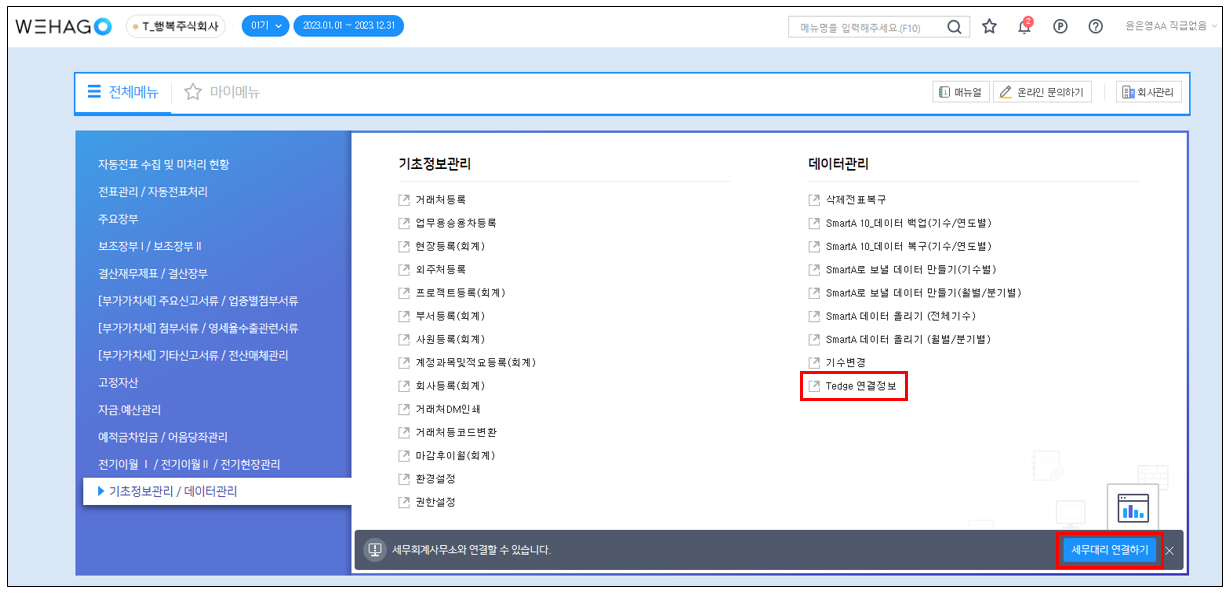Open the notifications bell icon
Image resolution: width=1231 pixels, height=593 pixels.
click(1024, 27)
